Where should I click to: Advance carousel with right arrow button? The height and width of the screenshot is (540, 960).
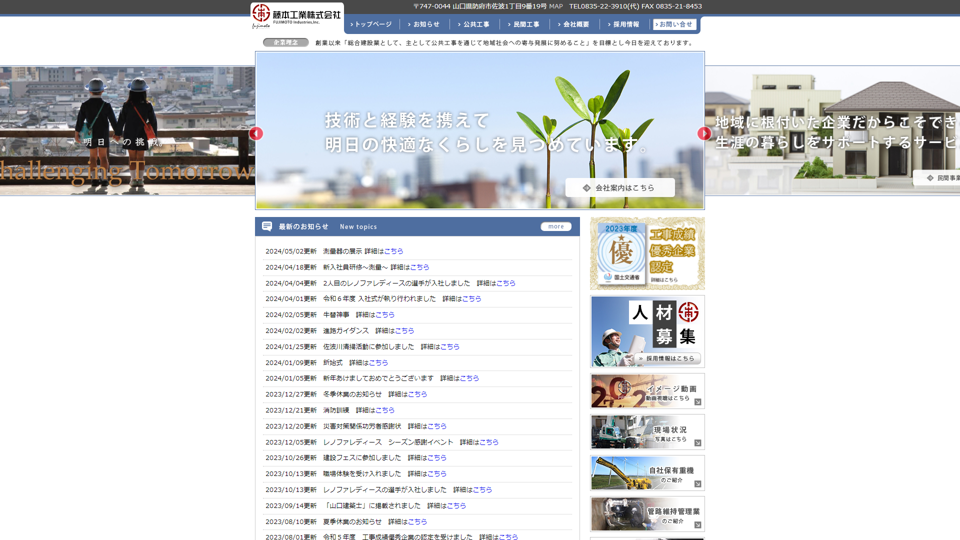pos(704,133)
